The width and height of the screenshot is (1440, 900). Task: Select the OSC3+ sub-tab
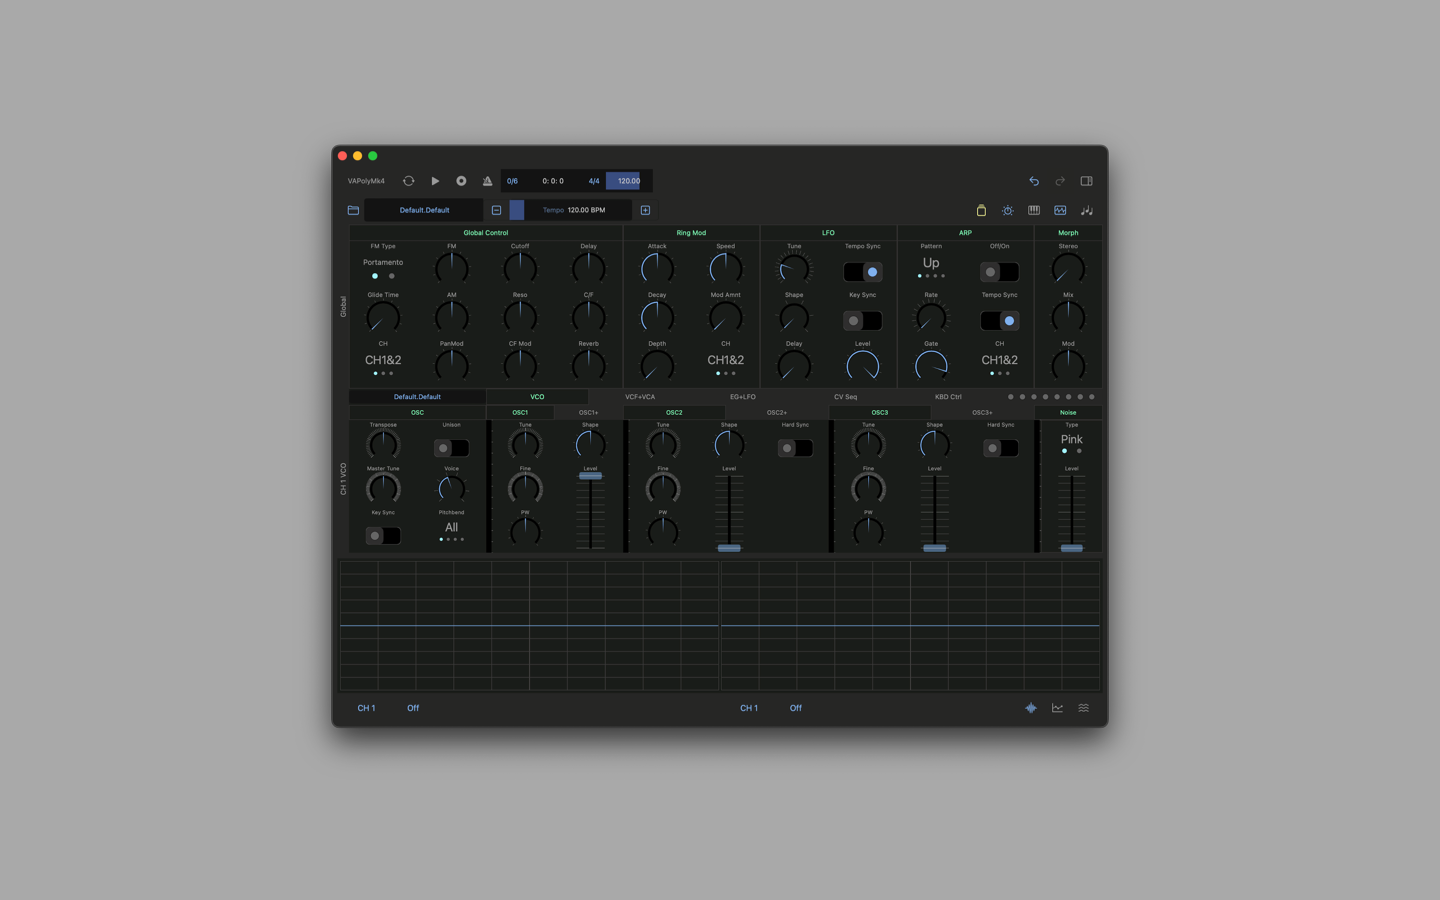point(982,412)
